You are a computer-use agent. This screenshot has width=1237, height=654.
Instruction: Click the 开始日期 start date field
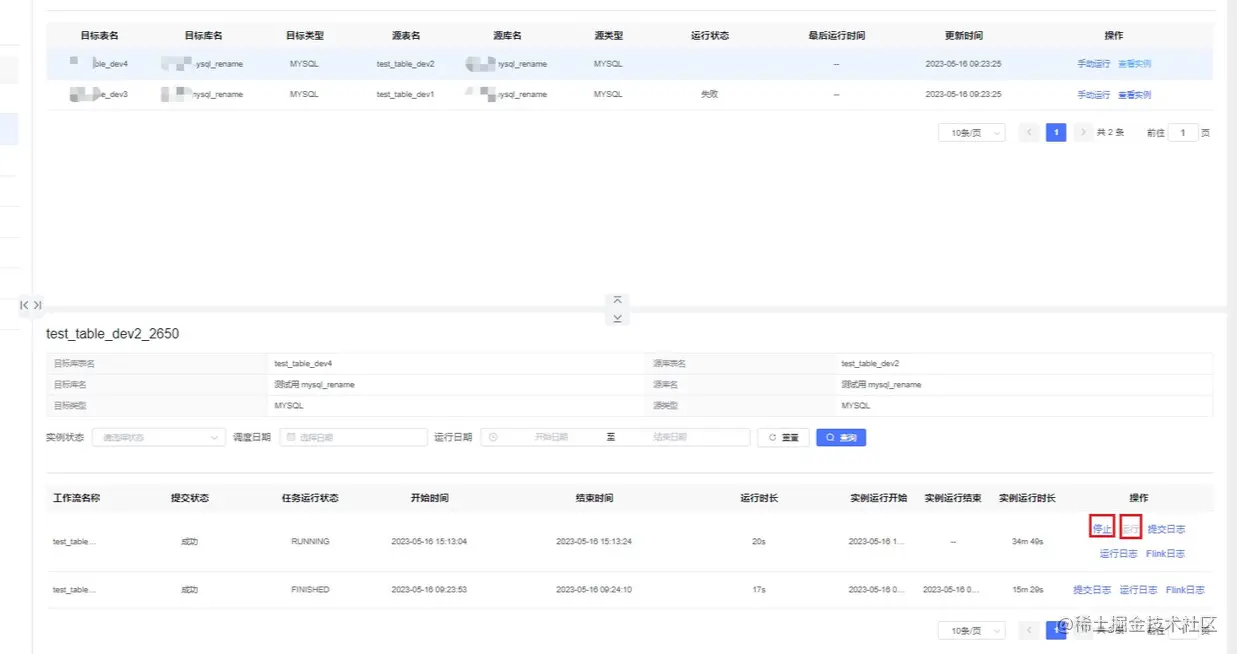coord(550,437)
